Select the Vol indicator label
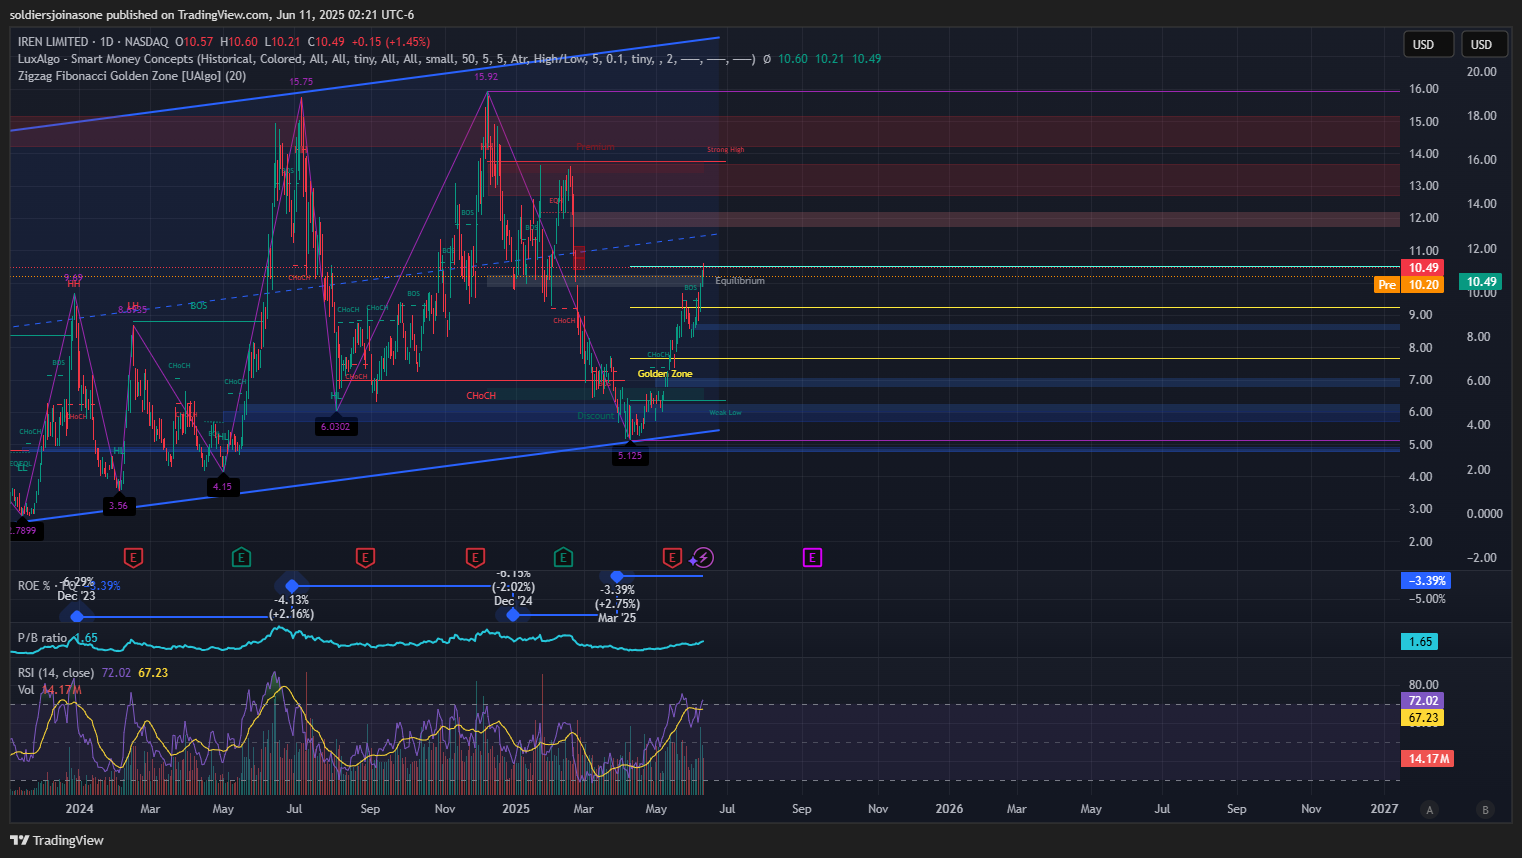 [x=26, y=689]
